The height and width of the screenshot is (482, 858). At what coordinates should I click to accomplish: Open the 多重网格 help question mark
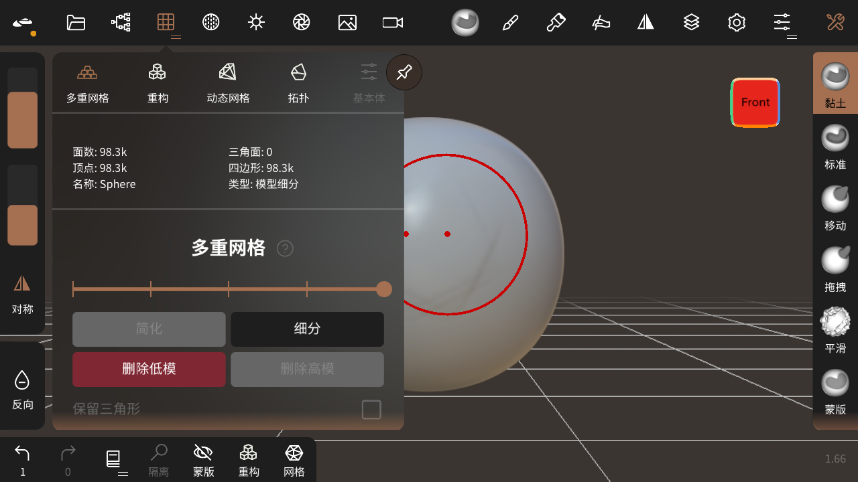pos(285,248)
